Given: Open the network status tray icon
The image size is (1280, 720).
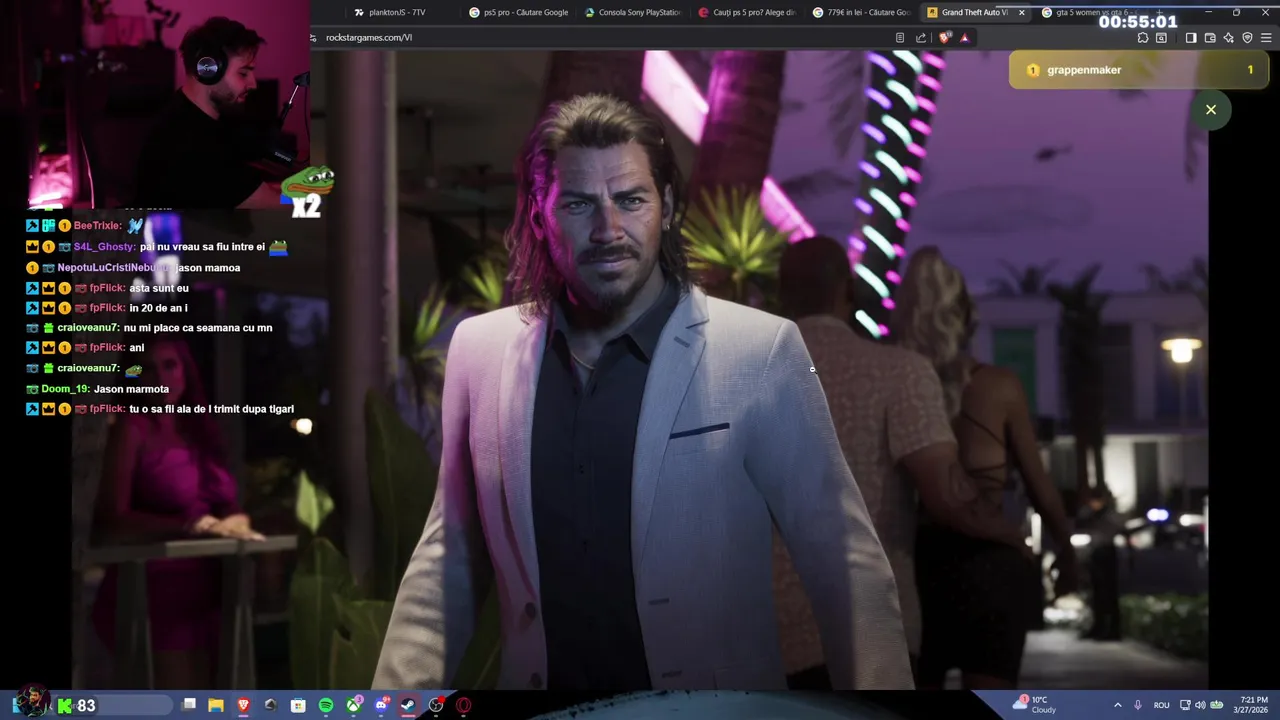Looking at the screenshot, I should point(1185,705).
